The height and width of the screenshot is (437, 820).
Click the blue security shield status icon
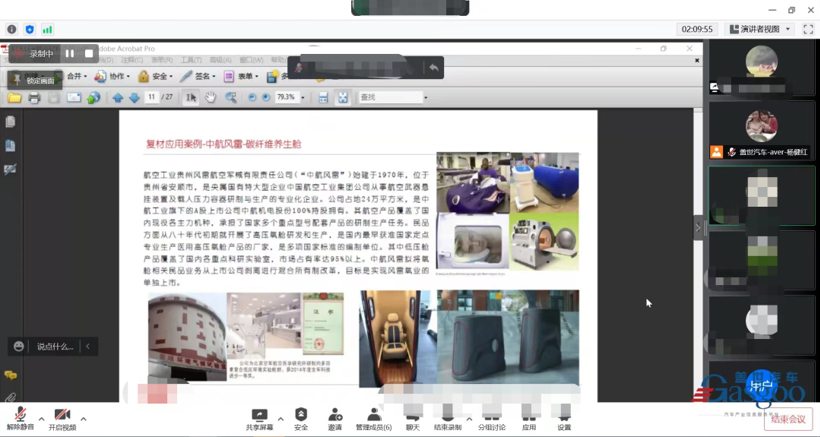[x=30, y=29]
